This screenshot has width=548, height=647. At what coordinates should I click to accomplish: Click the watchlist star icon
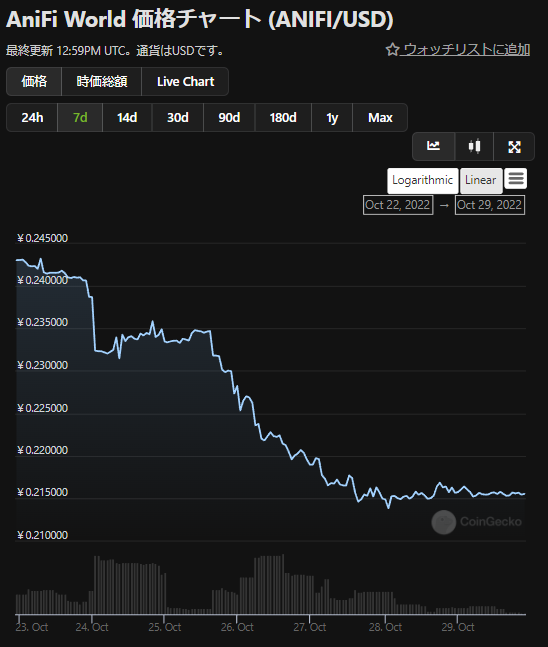coord(392,50)
